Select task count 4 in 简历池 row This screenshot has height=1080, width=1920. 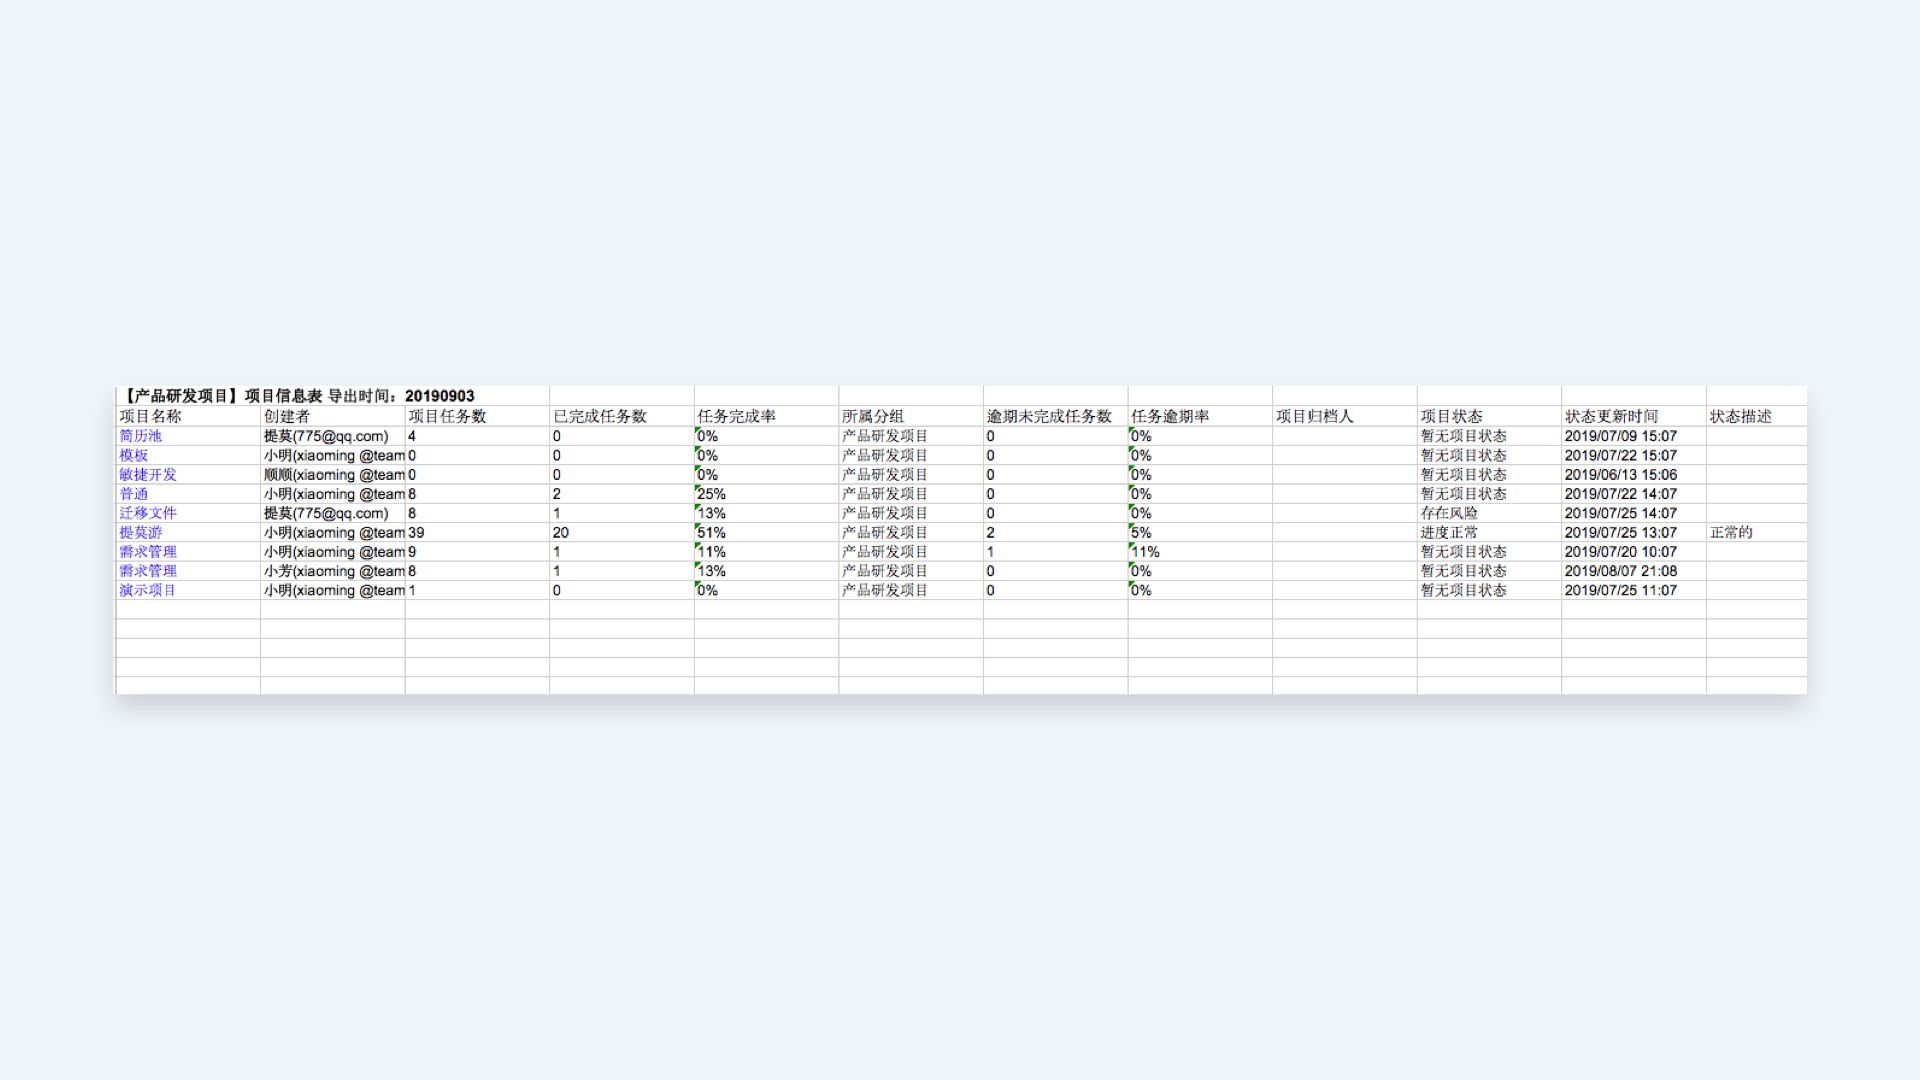tap(477, 436)
